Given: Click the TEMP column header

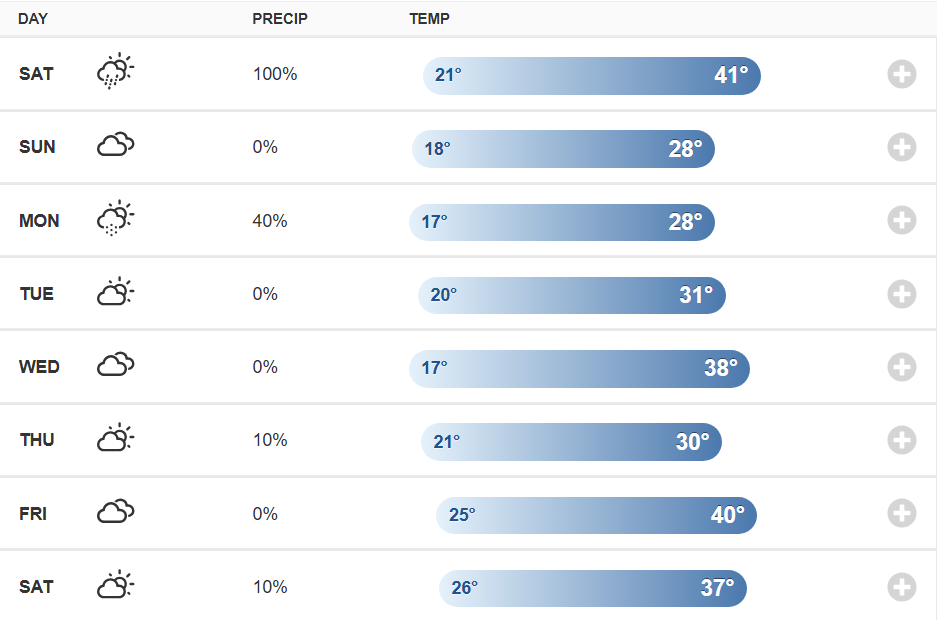Looking at the screenshot, I should pos(429,19).
